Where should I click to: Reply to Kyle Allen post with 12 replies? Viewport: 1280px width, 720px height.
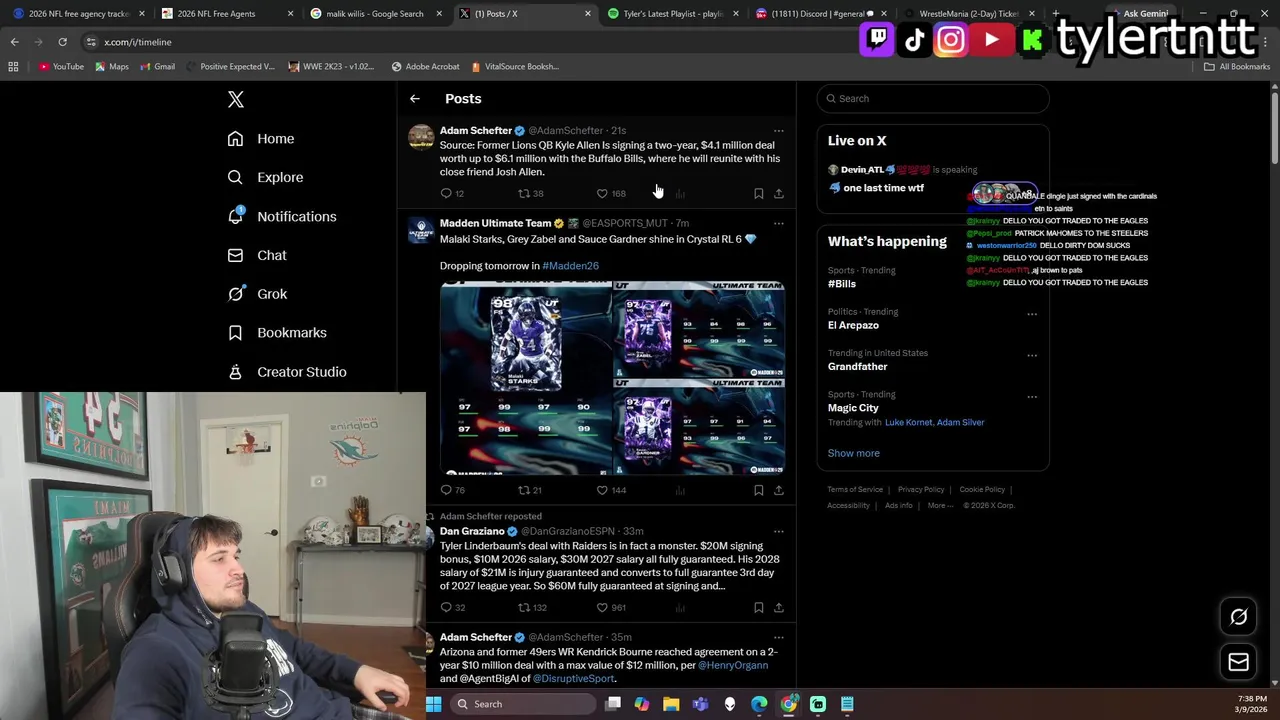452,193
